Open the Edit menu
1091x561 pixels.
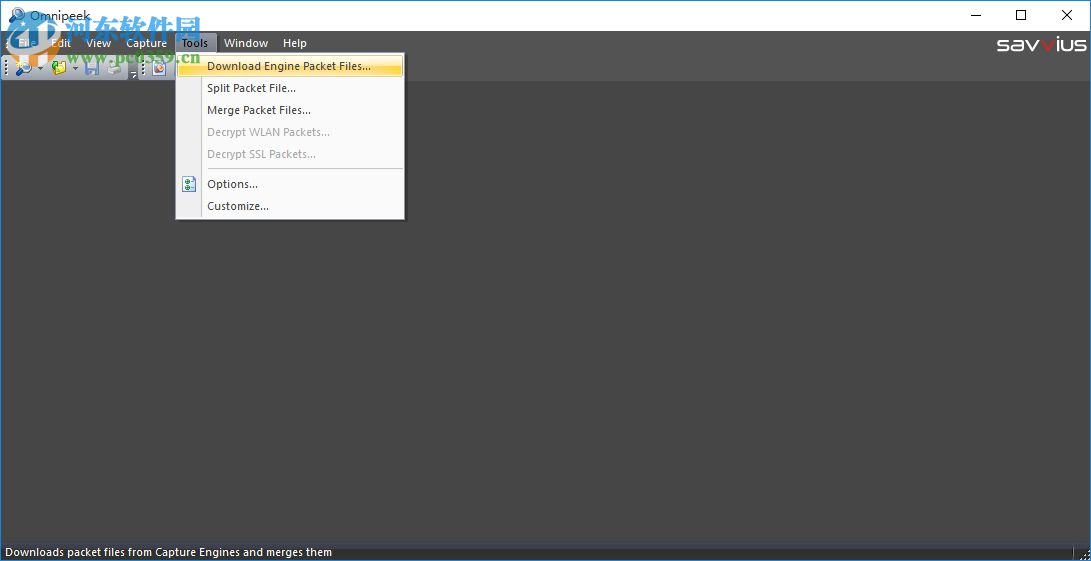click(x=61, y=43)
